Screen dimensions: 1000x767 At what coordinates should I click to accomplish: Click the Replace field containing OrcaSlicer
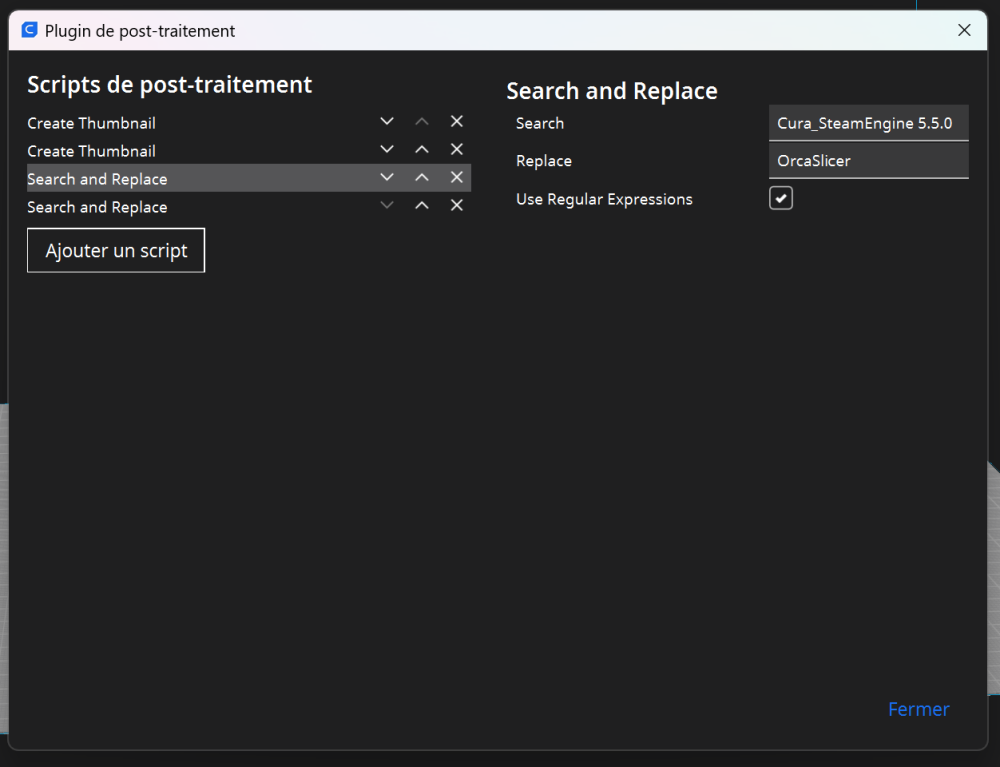tap(867, 160)
